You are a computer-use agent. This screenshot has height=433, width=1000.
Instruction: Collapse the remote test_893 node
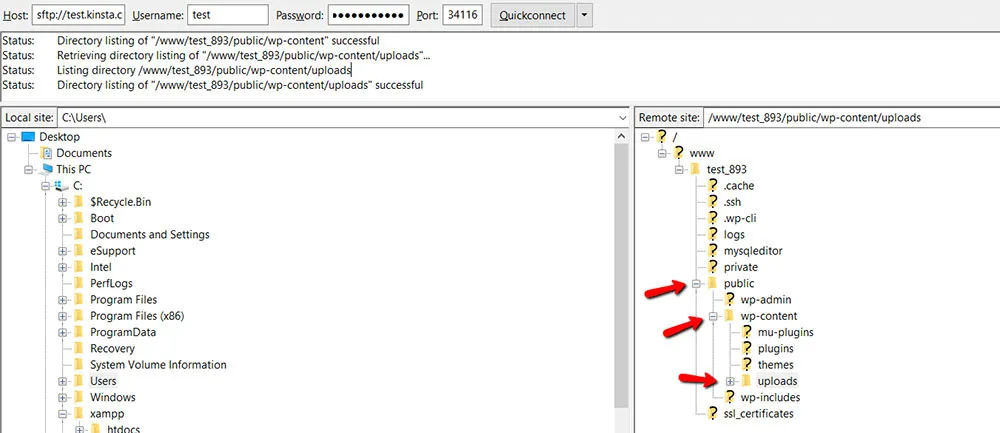(679, 170)
